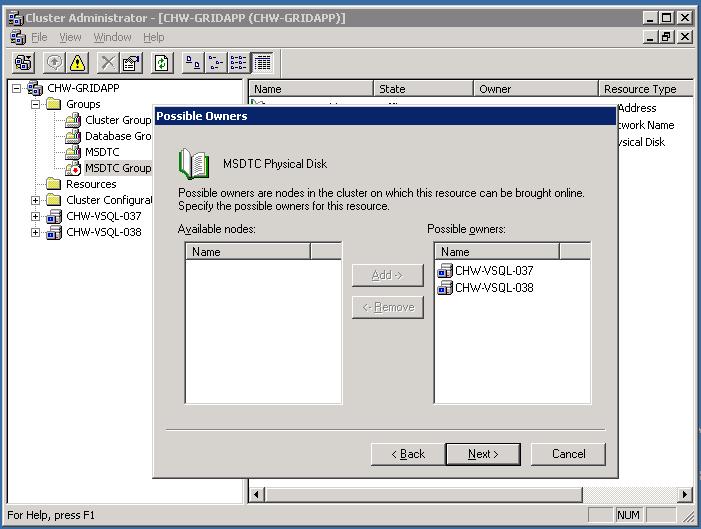Expand the CHW-VSQL-038 tree node
The width and height of the screenshot is (701, 529).
[35, 233]
